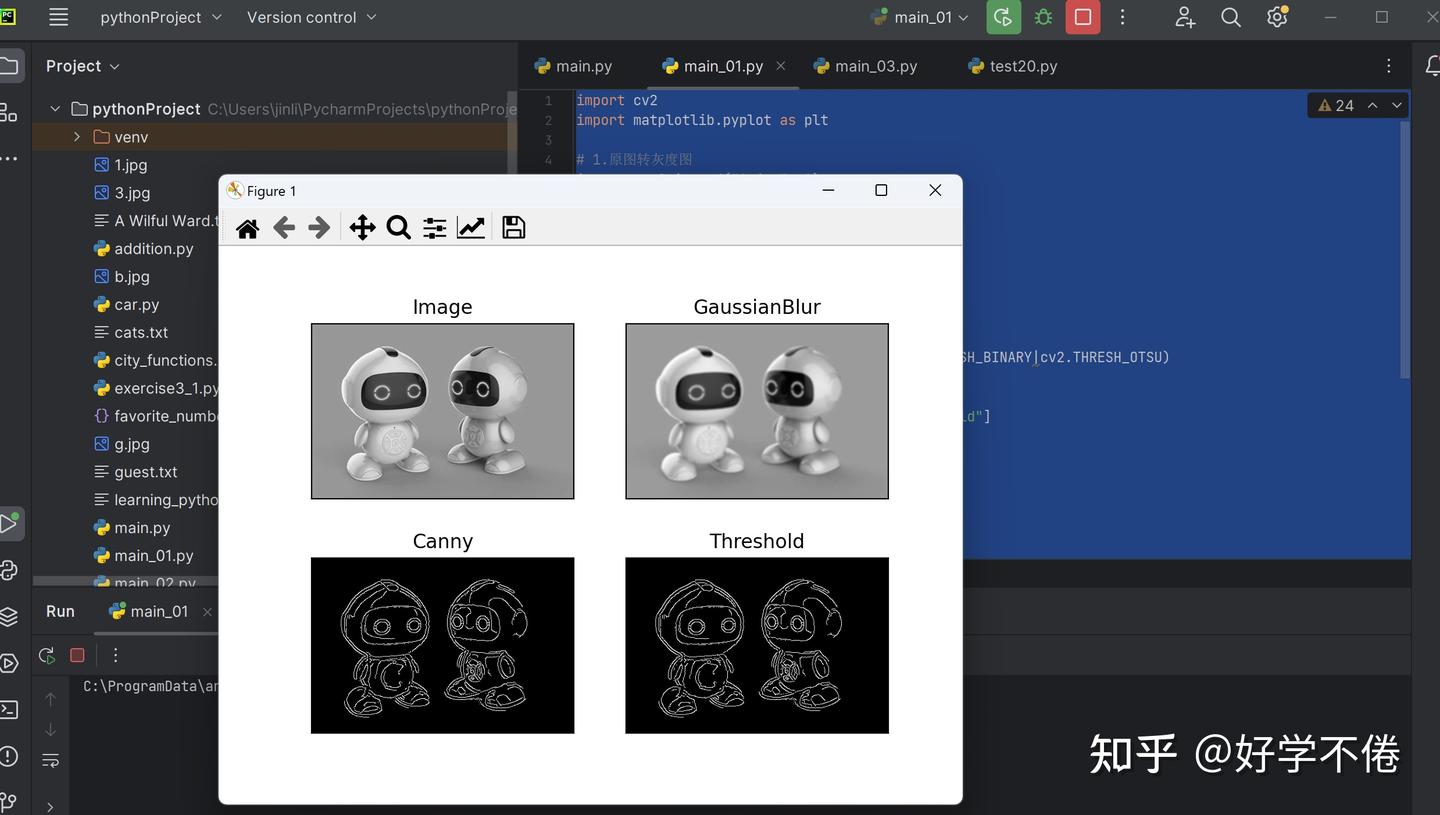Open the Structure tool window icon
Image resolution: width=1440 pixels, height=815 pixels.
pyautogui.click(x=9, y=112)
